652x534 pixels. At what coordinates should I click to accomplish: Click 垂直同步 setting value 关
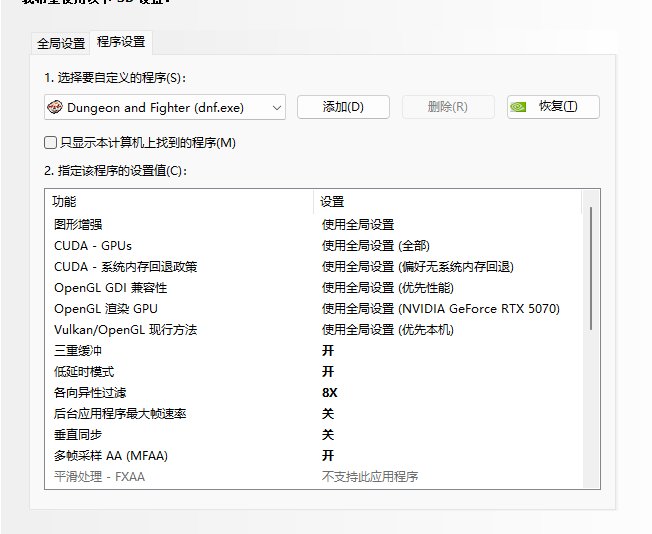point(328,435)
